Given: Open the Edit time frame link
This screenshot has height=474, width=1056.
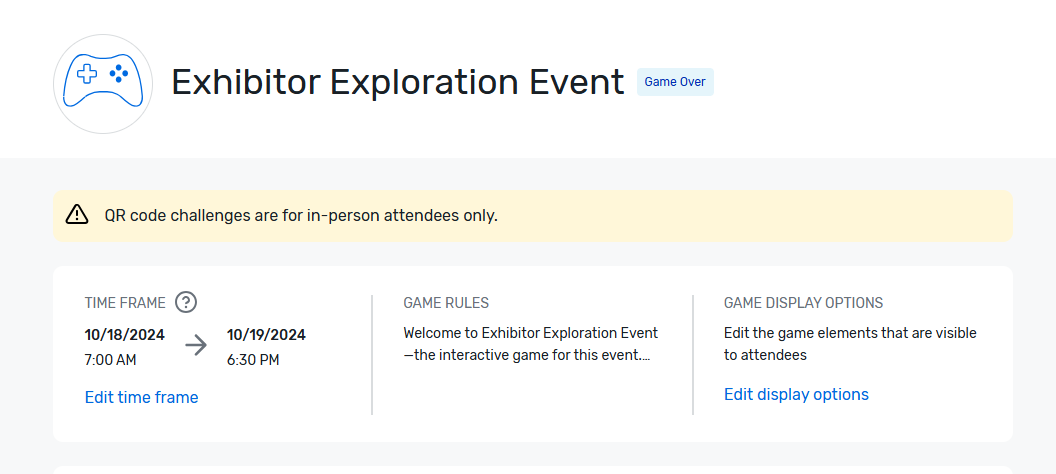Looking at the screenshot, I should [x=141, y=397].
